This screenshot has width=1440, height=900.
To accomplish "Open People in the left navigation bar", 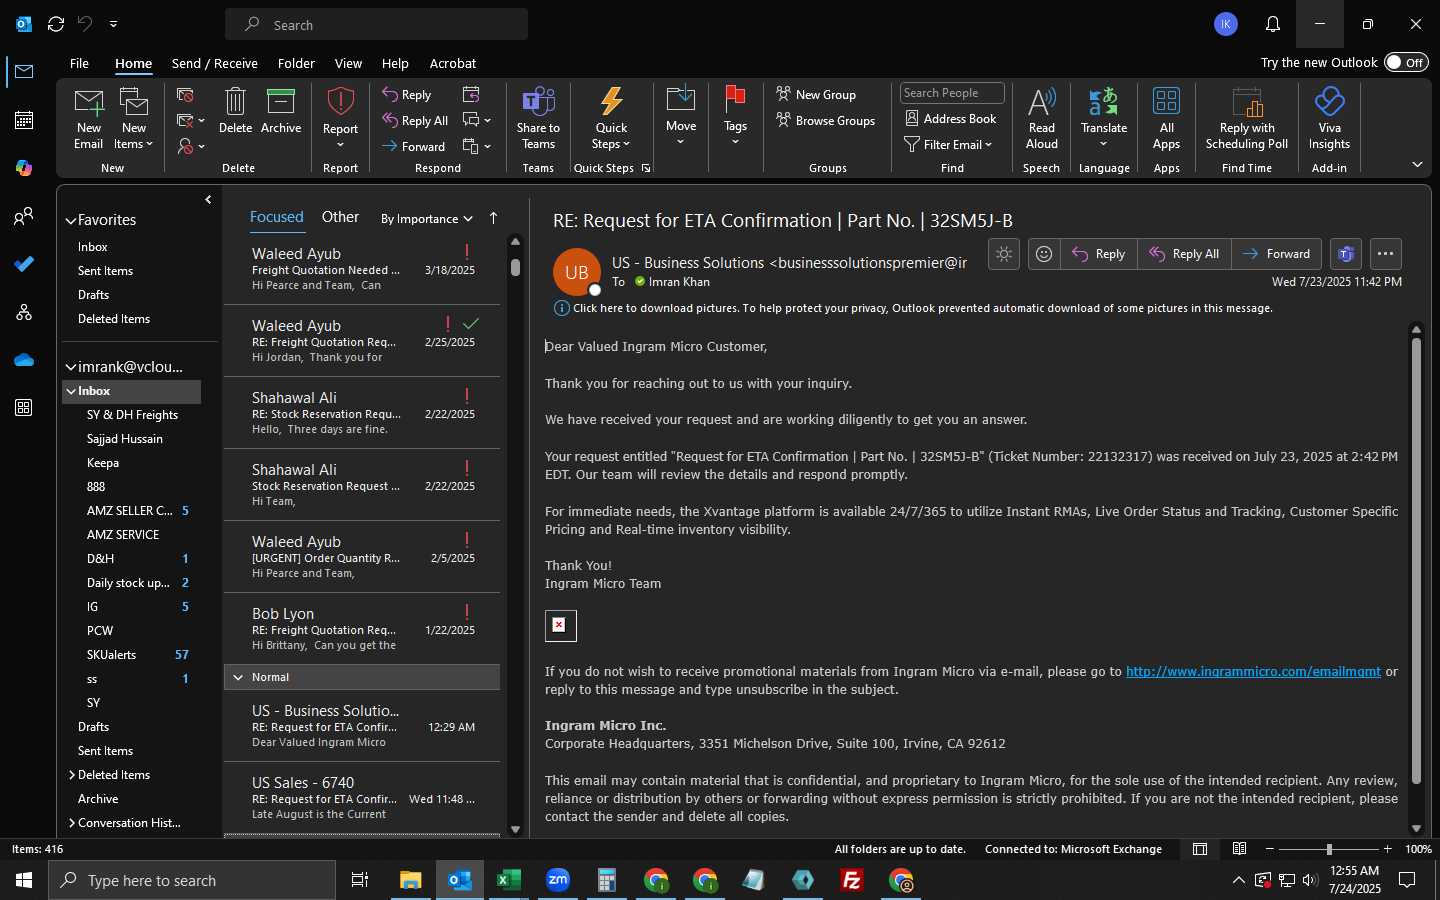I will (24, 216).
